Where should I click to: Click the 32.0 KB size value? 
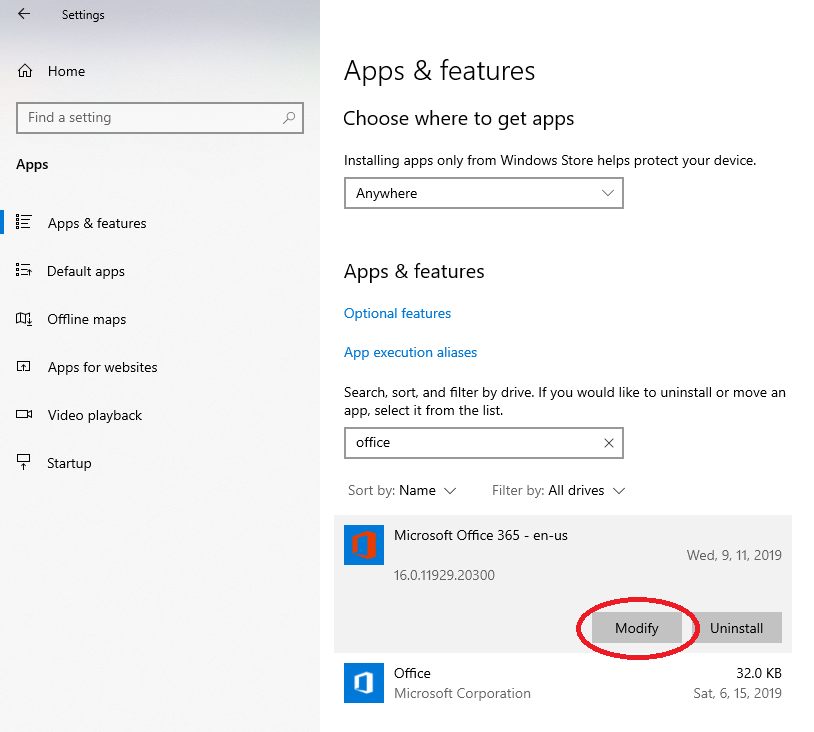758,673
